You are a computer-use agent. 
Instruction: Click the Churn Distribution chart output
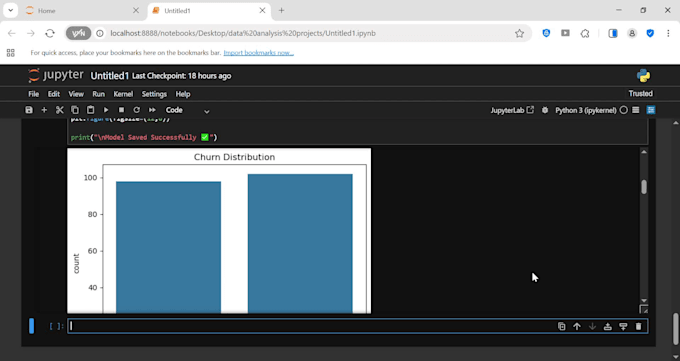pyautogui.click(x=219, y=230)
